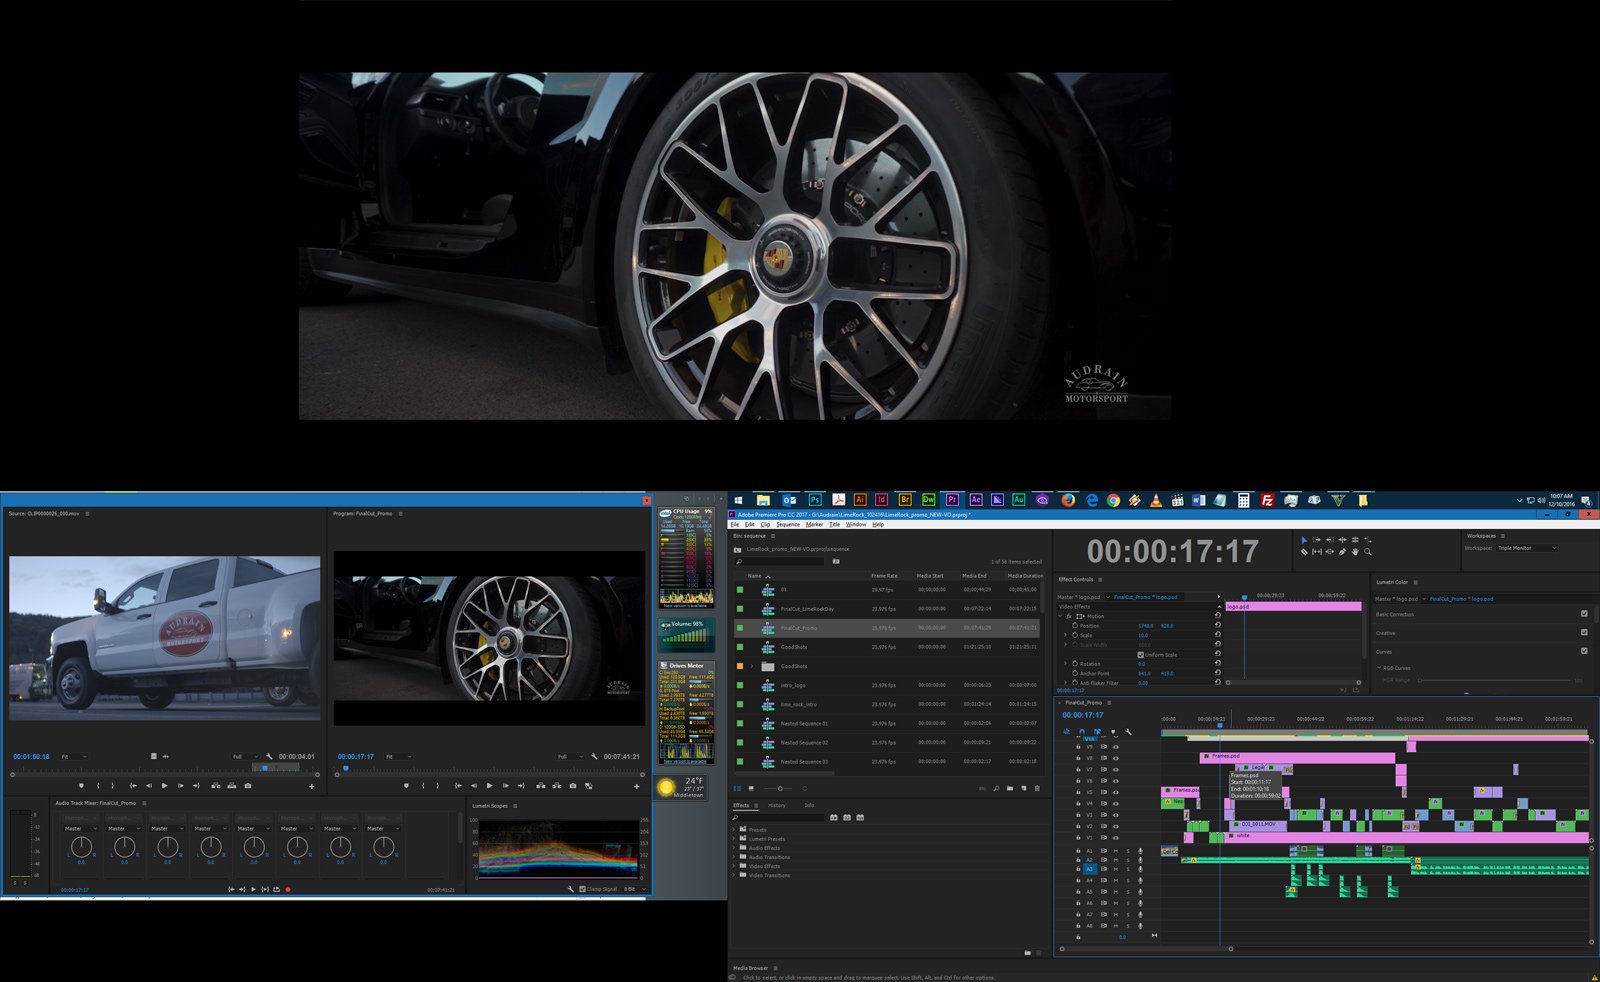
Task: Adjust first pan knob in Audio Mixer
Action: tap(81, 848)
